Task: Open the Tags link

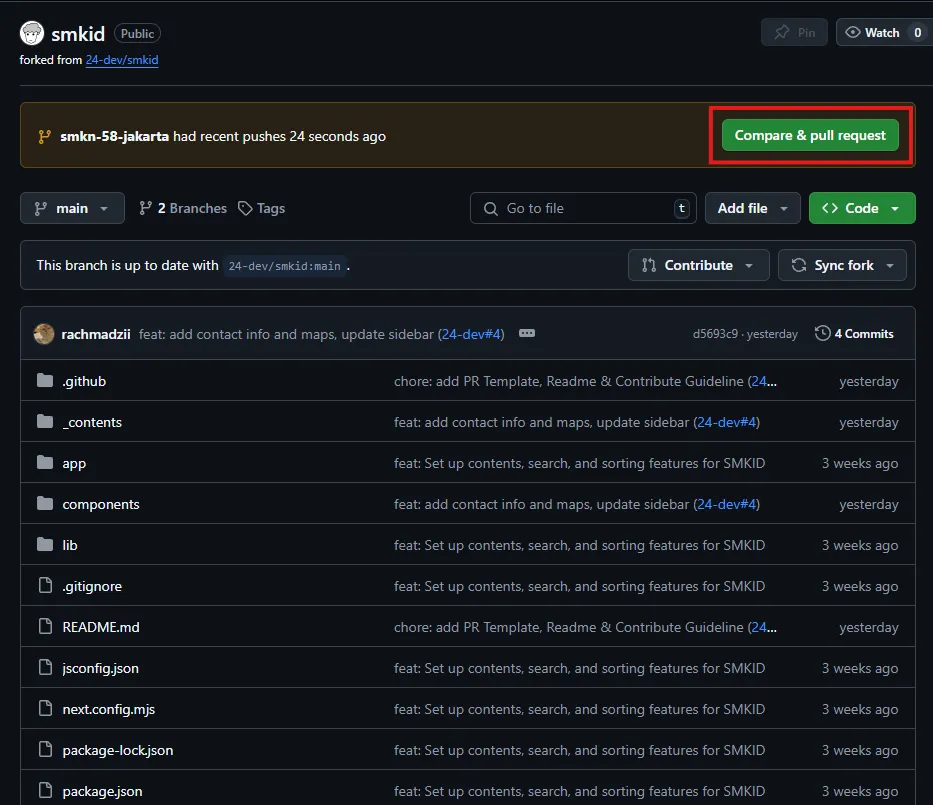Action: (262, 208)
